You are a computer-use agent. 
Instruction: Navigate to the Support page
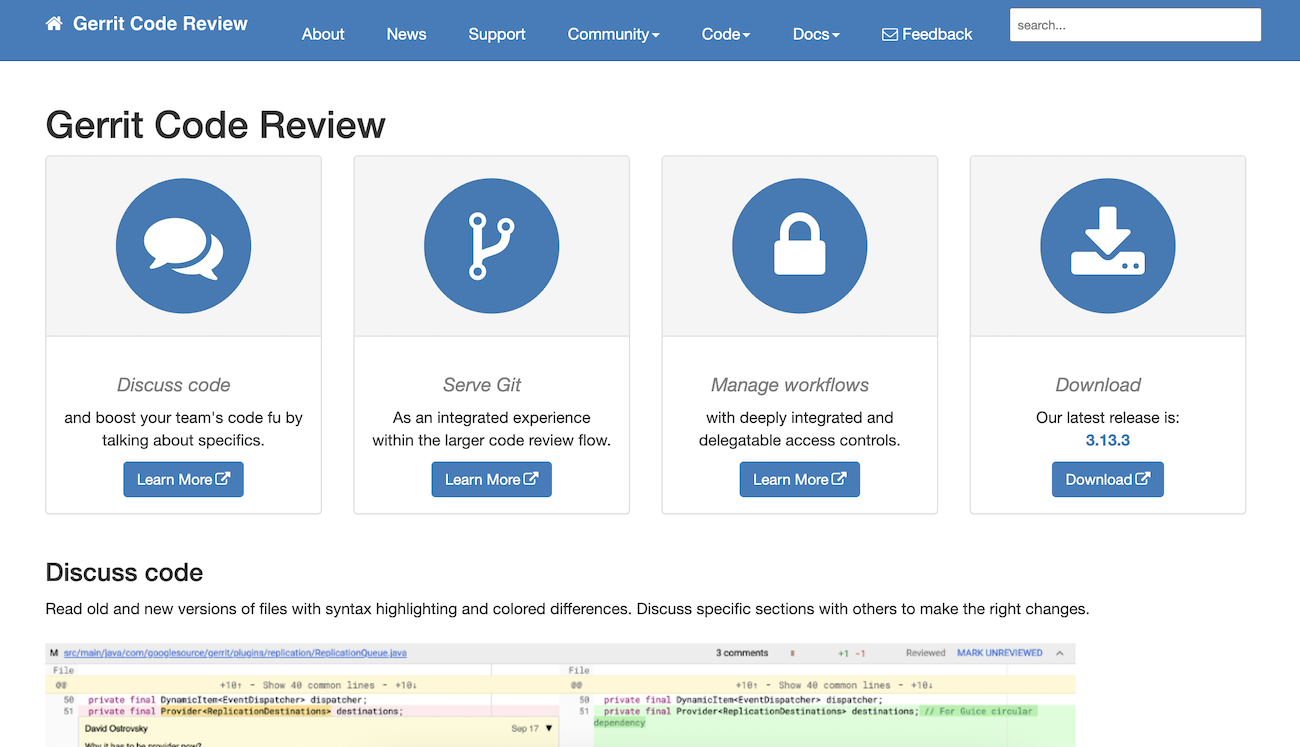click(496, 34)
